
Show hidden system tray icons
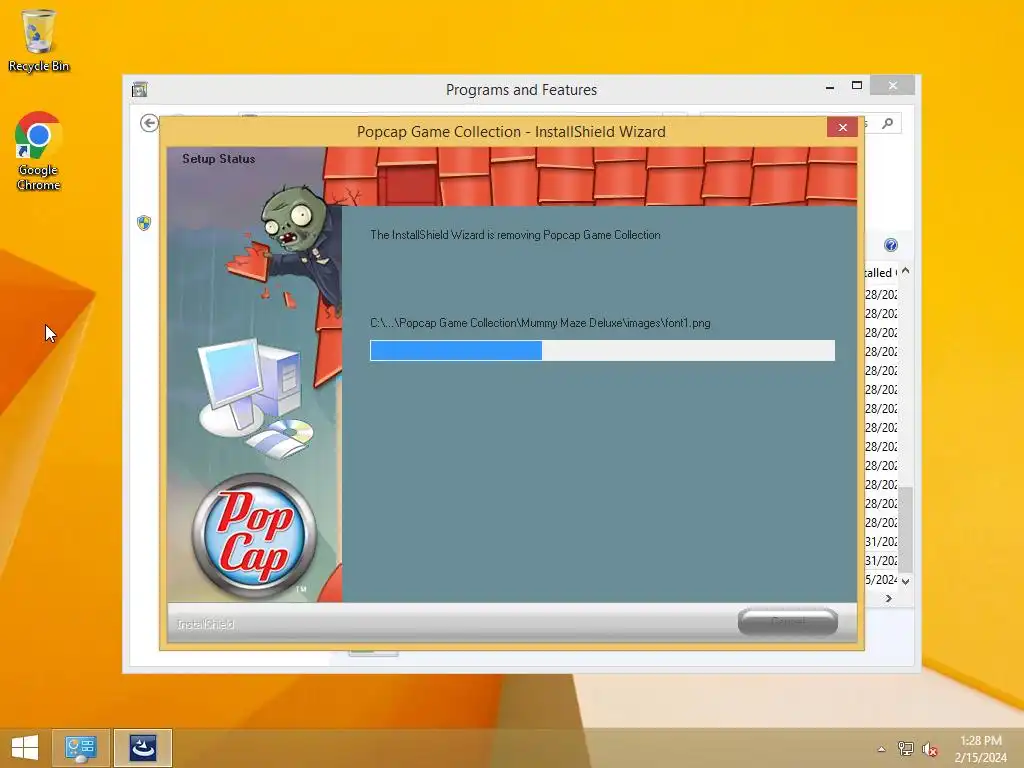[x=882, y=749]
